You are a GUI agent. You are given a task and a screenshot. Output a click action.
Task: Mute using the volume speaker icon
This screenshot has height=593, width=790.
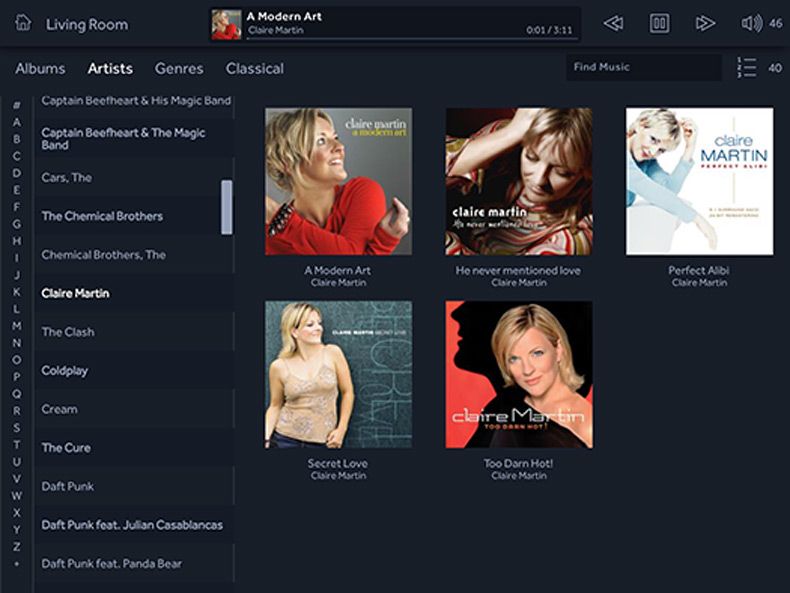[x=751, y=23]
